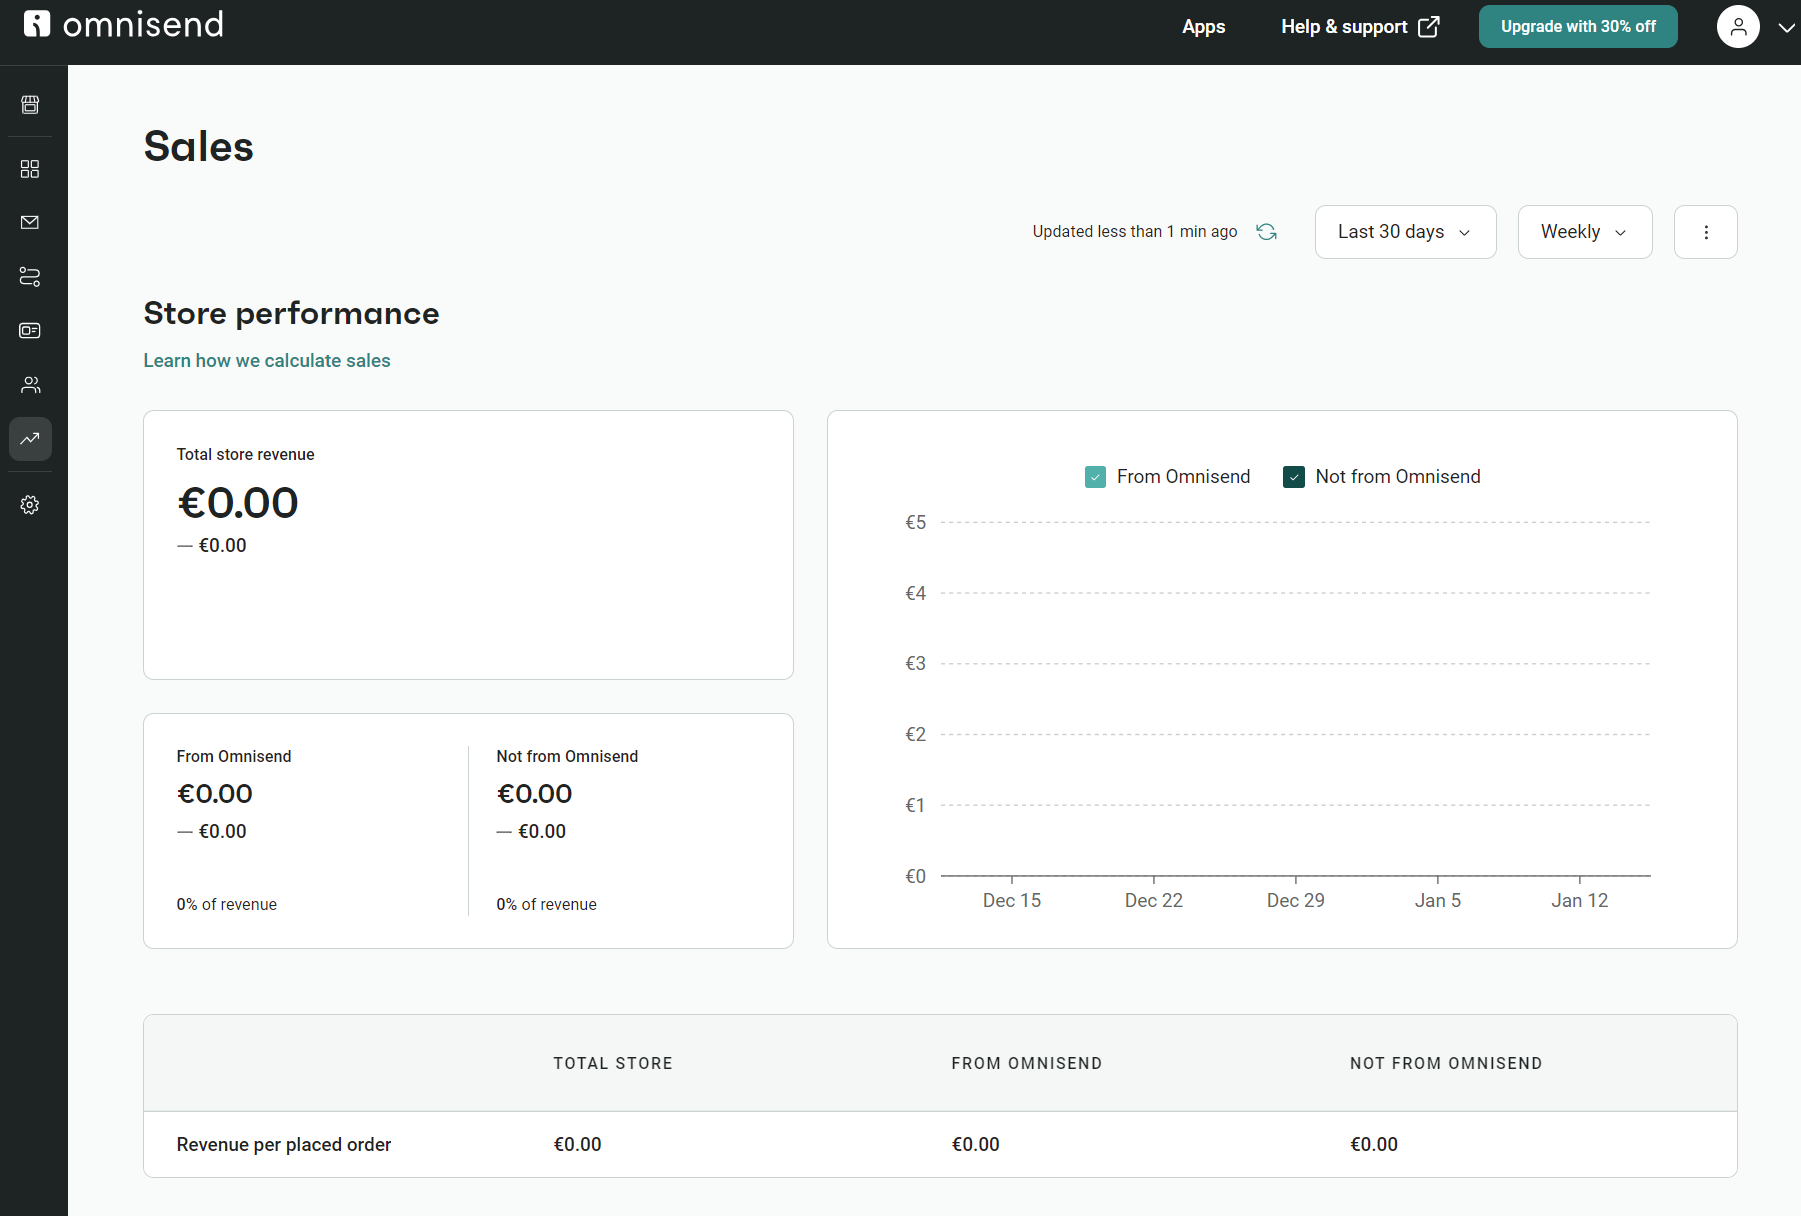Open the store home icon in sidebar
Image resolution: width=1801 pixels, height=1216 pixels.
[x=30, y=104]
